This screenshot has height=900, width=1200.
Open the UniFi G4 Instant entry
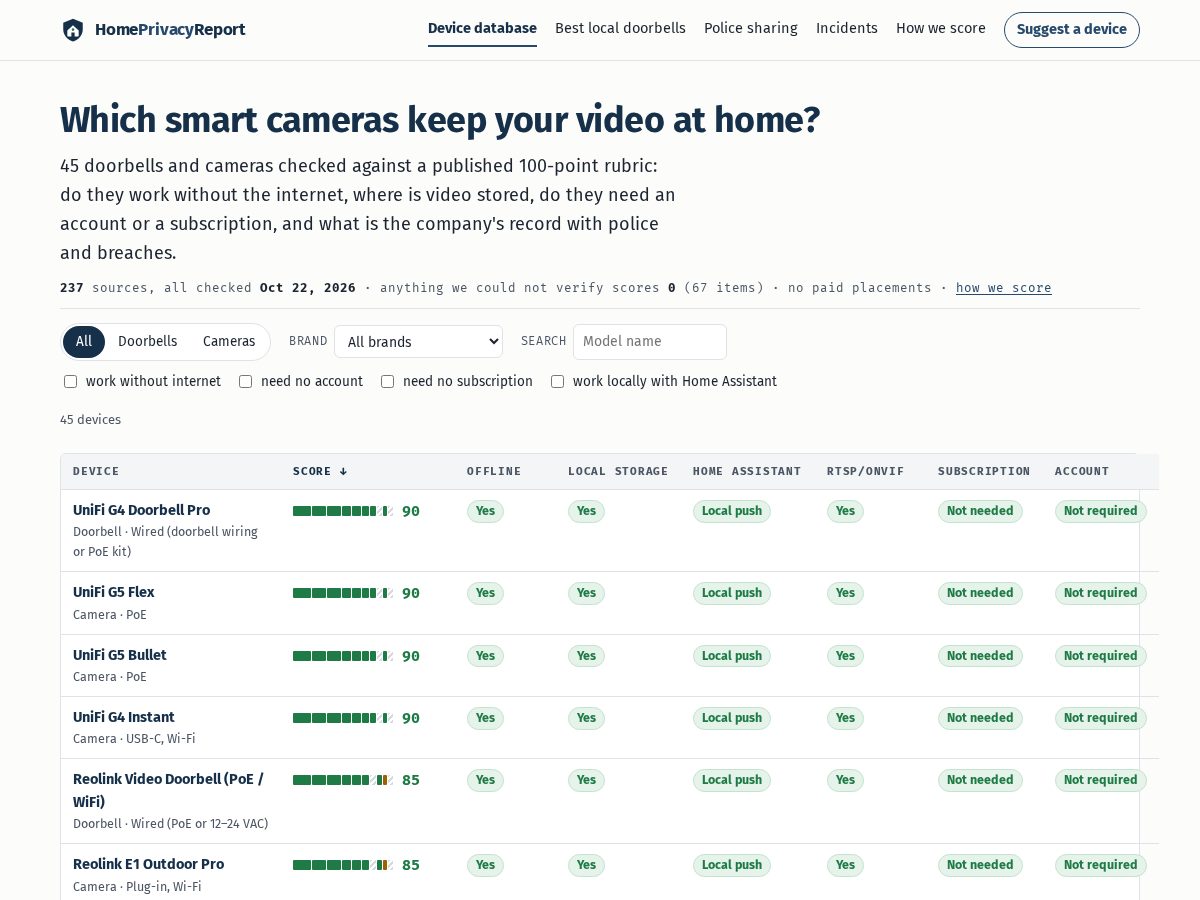[x=124, y=717]
